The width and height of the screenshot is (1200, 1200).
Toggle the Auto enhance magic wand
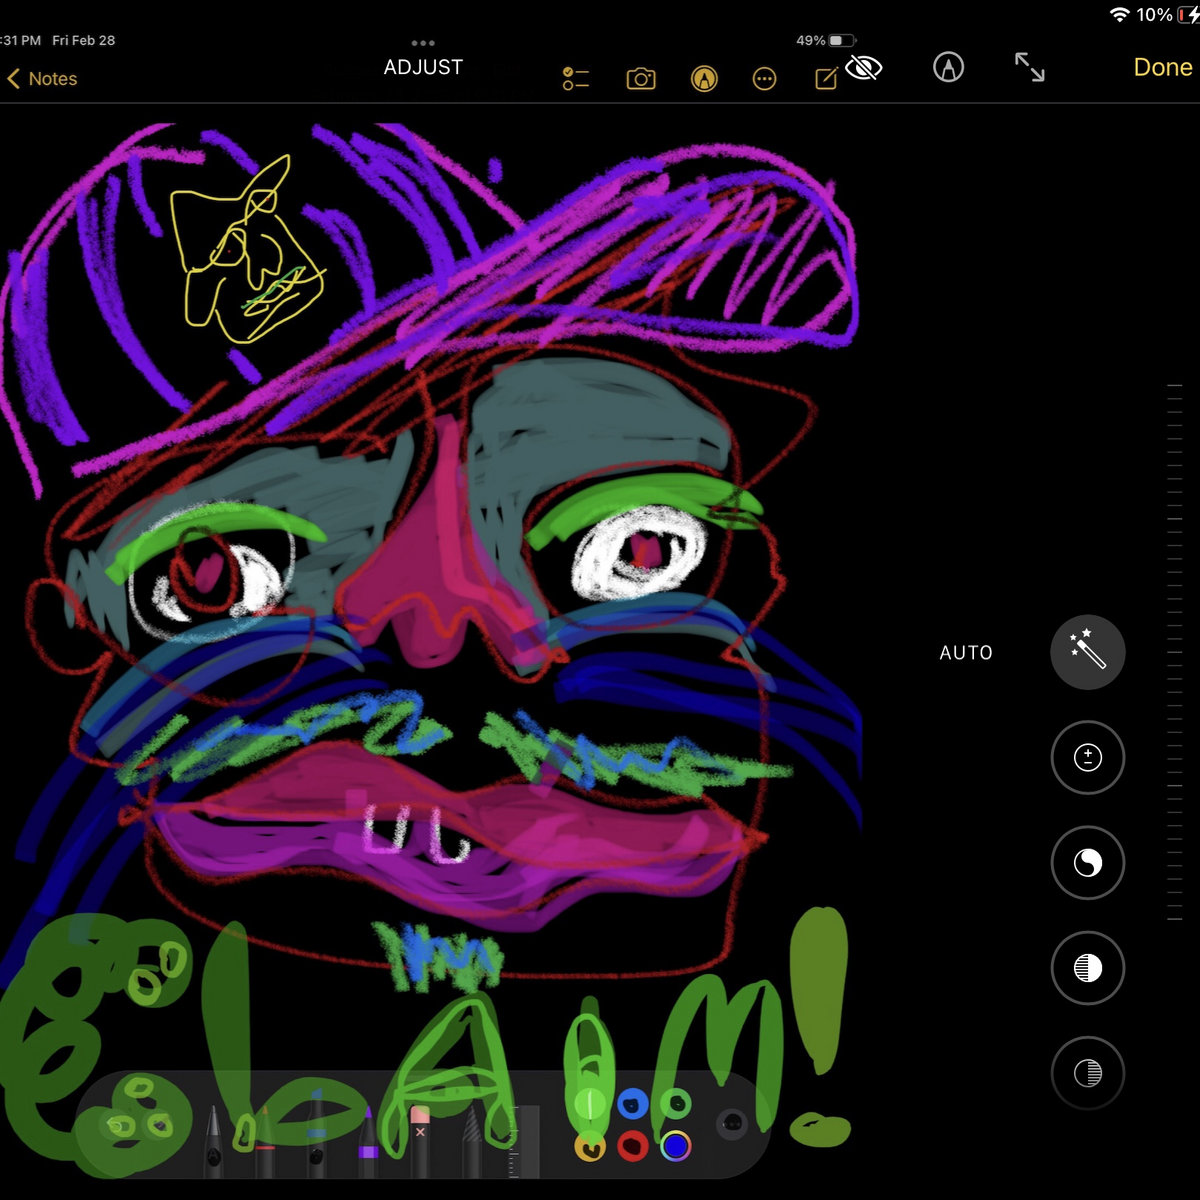[1087, 652]
